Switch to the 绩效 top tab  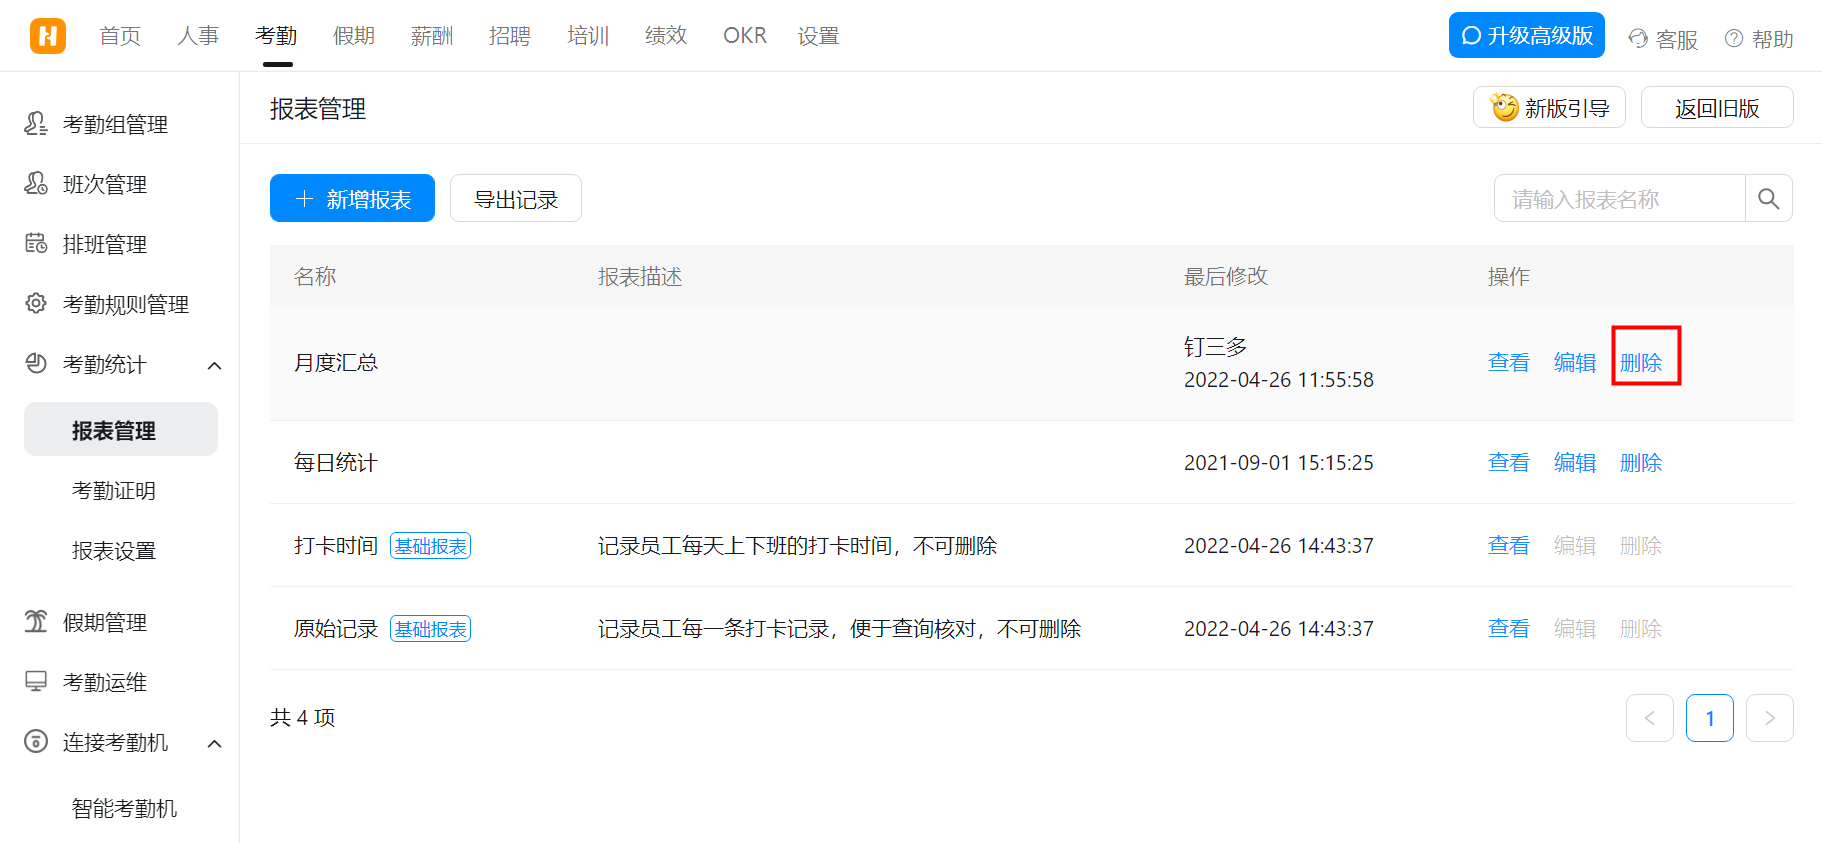tap(666, 36)
